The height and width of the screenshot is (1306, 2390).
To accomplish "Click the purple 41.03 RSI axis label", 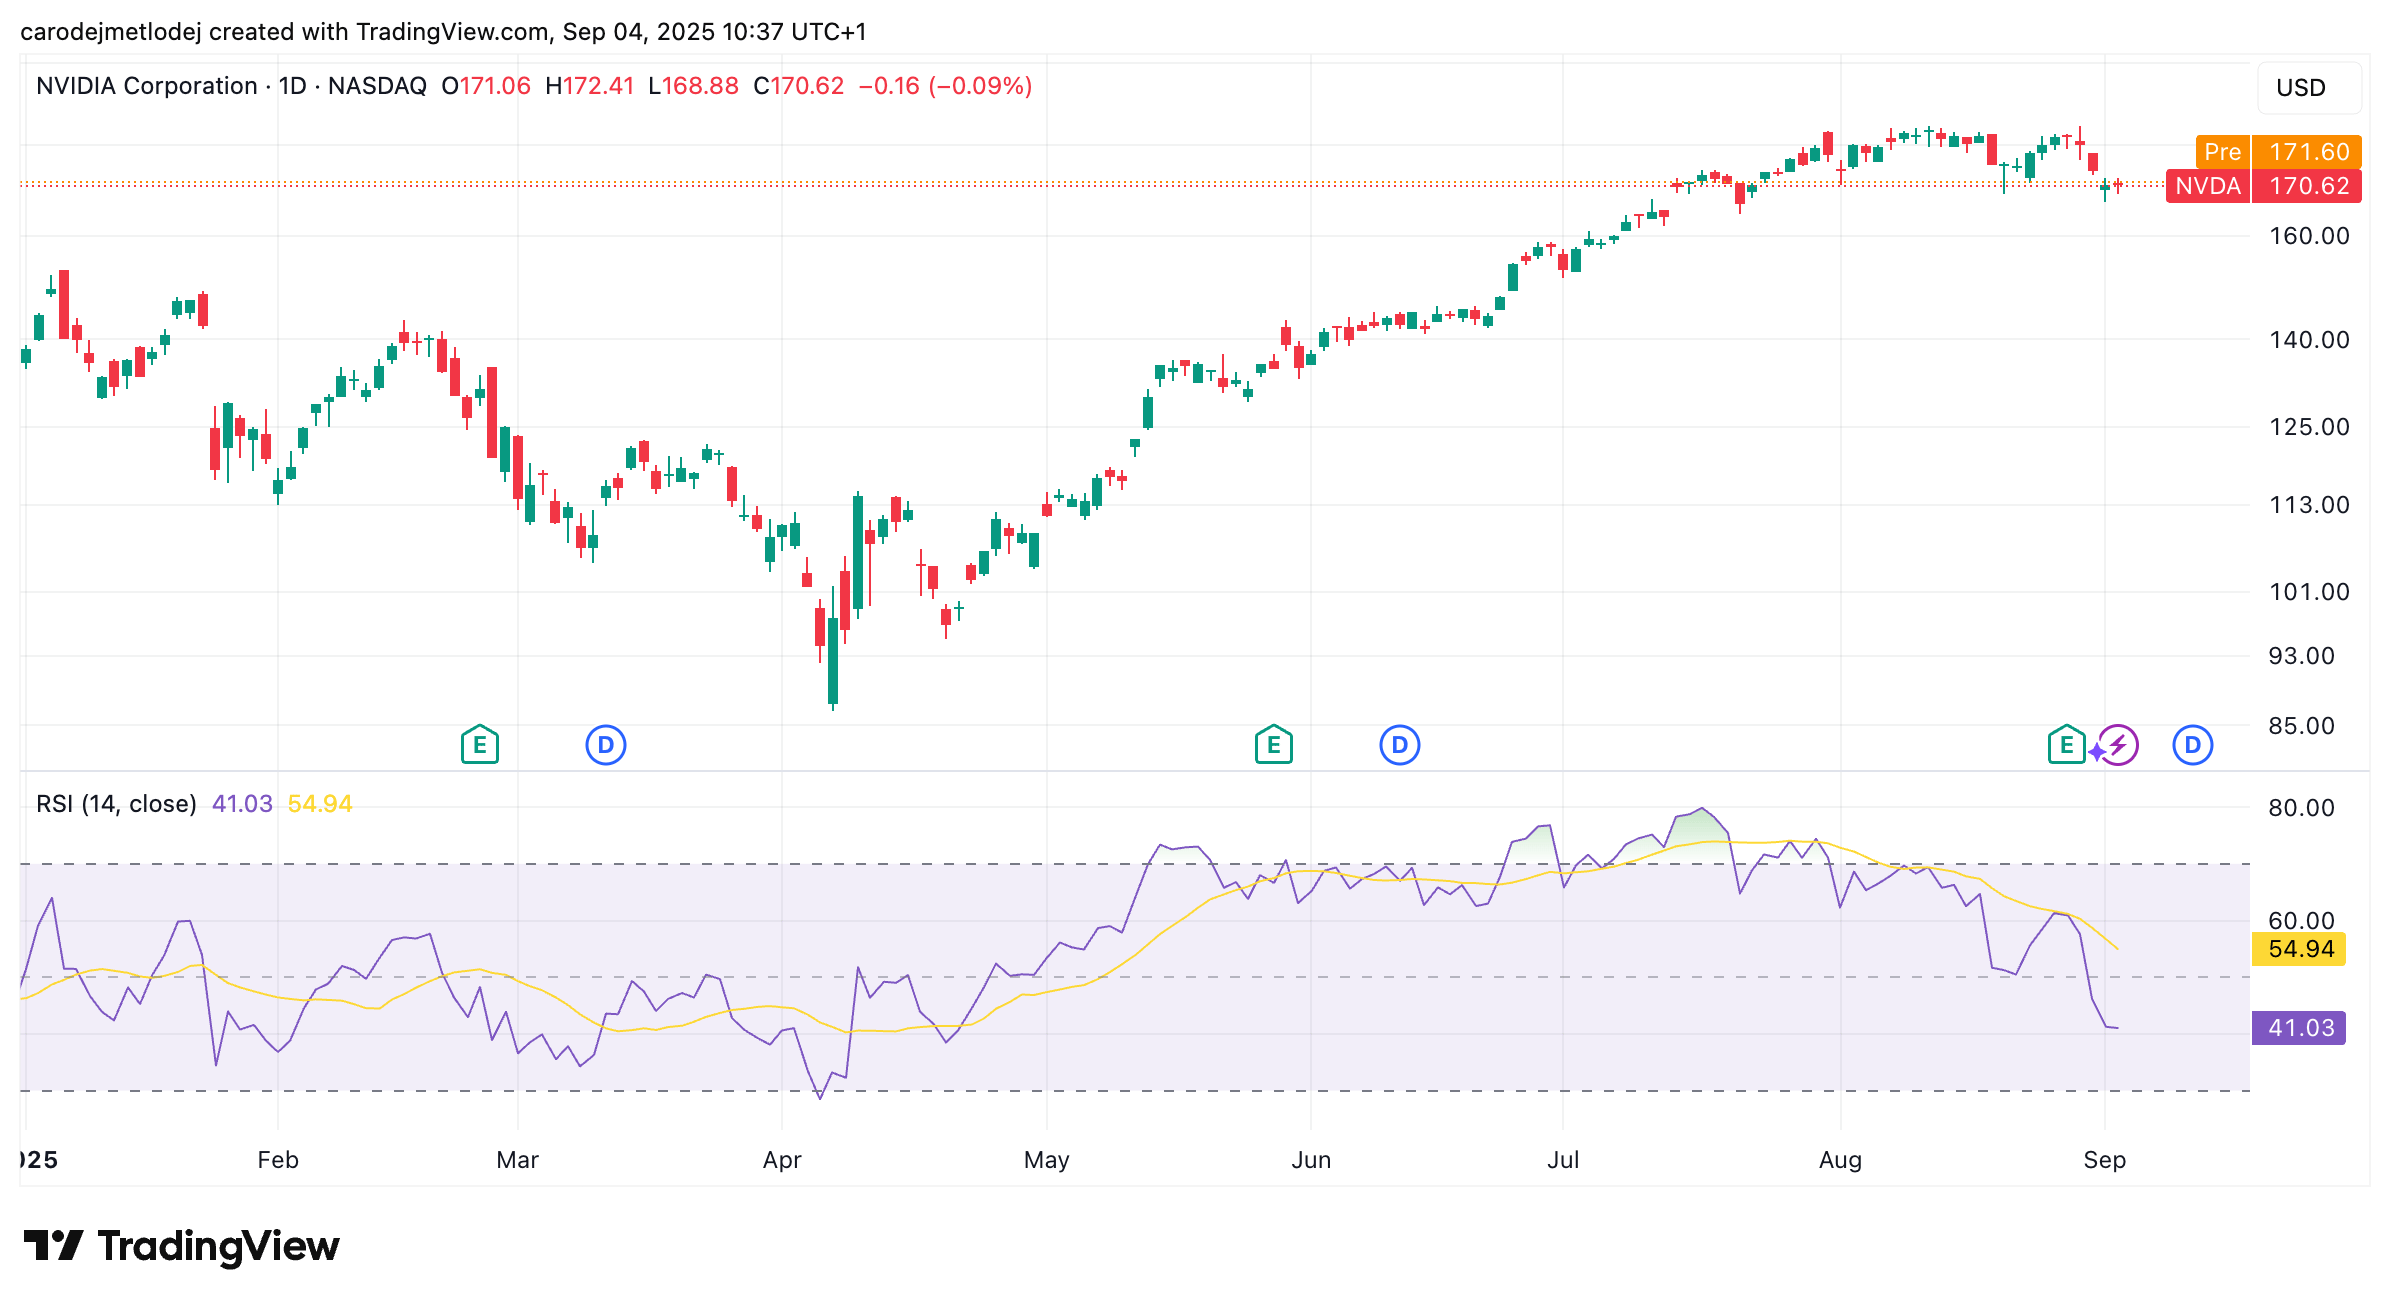I will (2300, 1028).
